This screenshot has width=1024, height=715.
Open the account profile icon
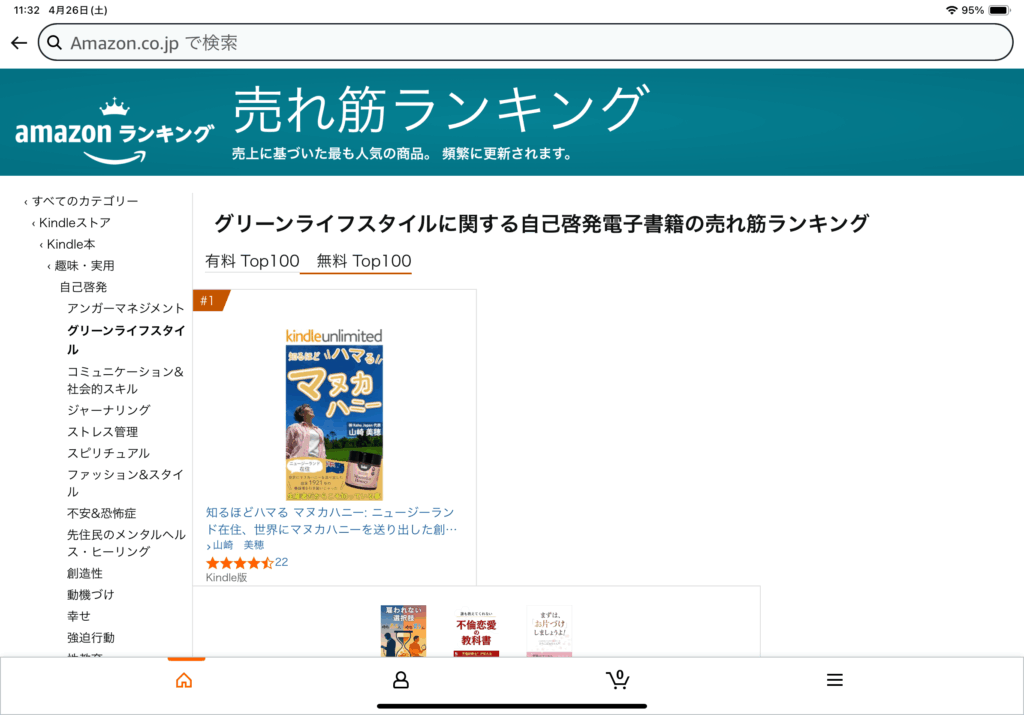[x=401, y=680]
